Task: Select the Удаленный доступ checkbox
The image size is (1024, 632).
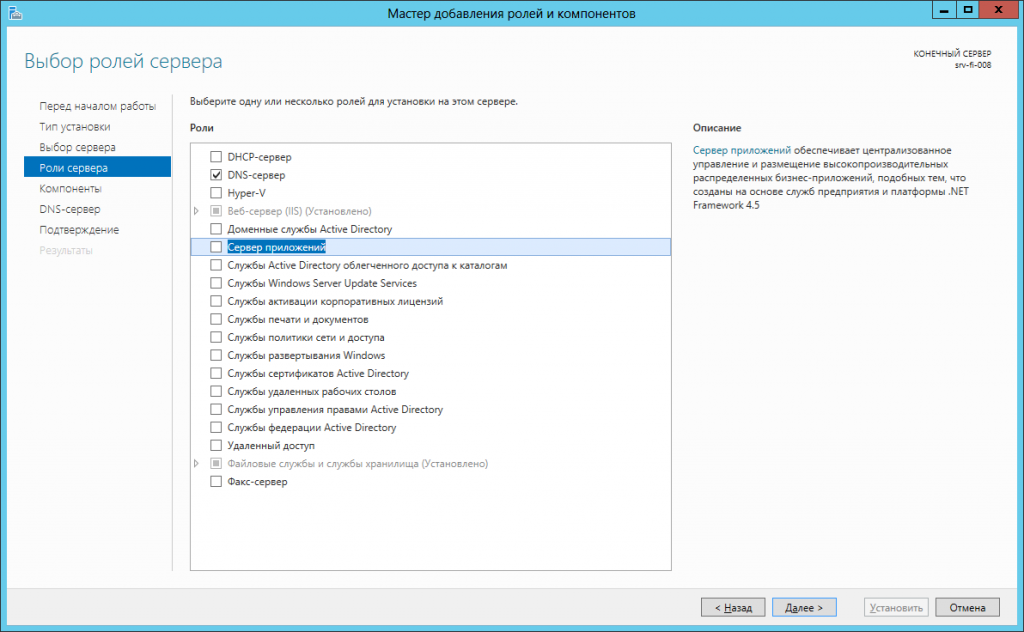Action: [x=215, y=445]
